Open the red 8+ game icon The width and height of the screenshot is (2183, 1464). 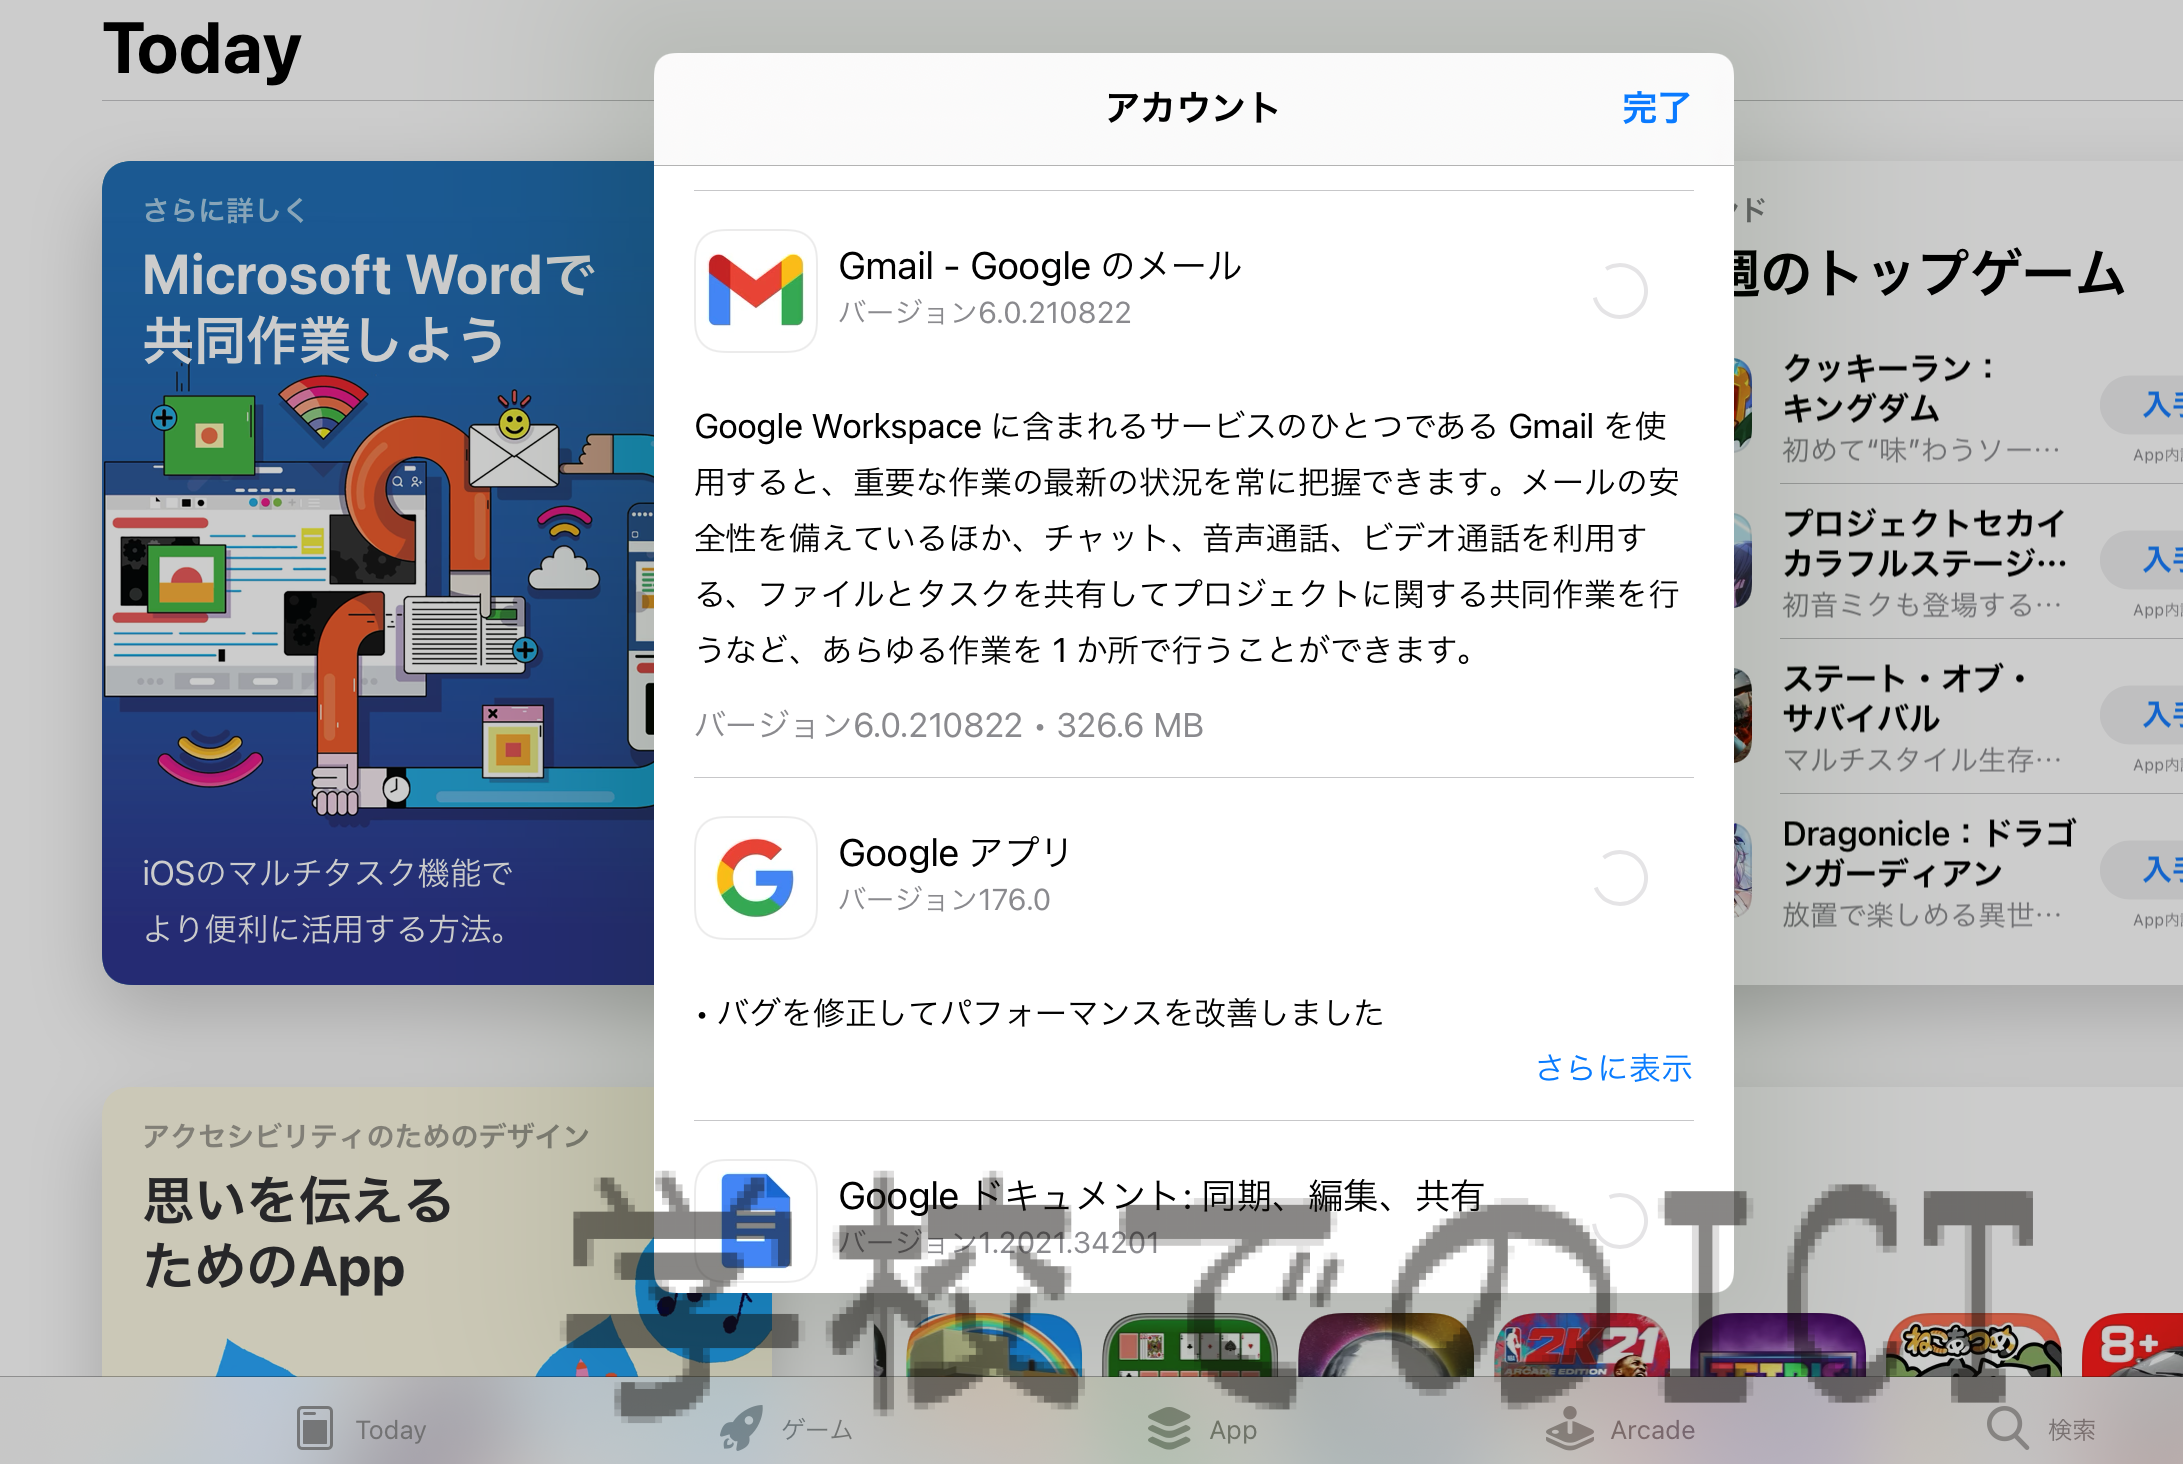pyautogui.click(x=2132, y=1345)
